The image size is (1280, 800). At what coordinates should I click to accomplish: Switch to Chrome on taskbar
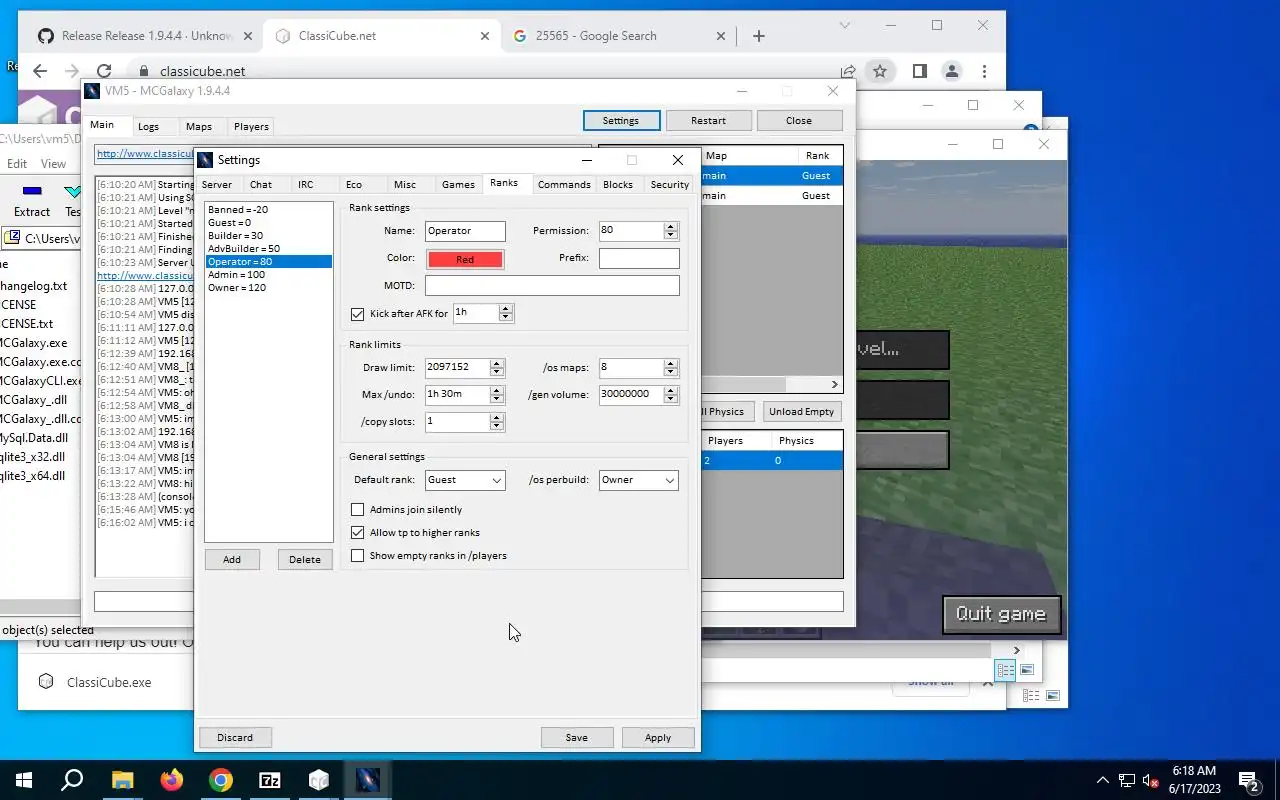tap(221, 780)
